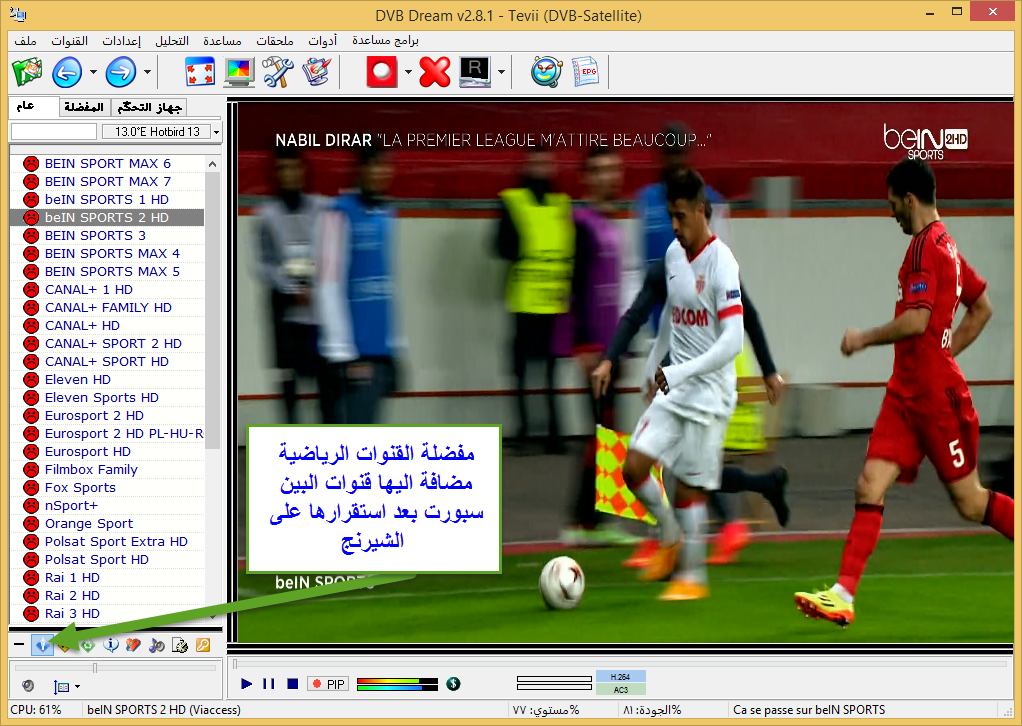Expand the list layout dropdown arrow

pos(78,686)
